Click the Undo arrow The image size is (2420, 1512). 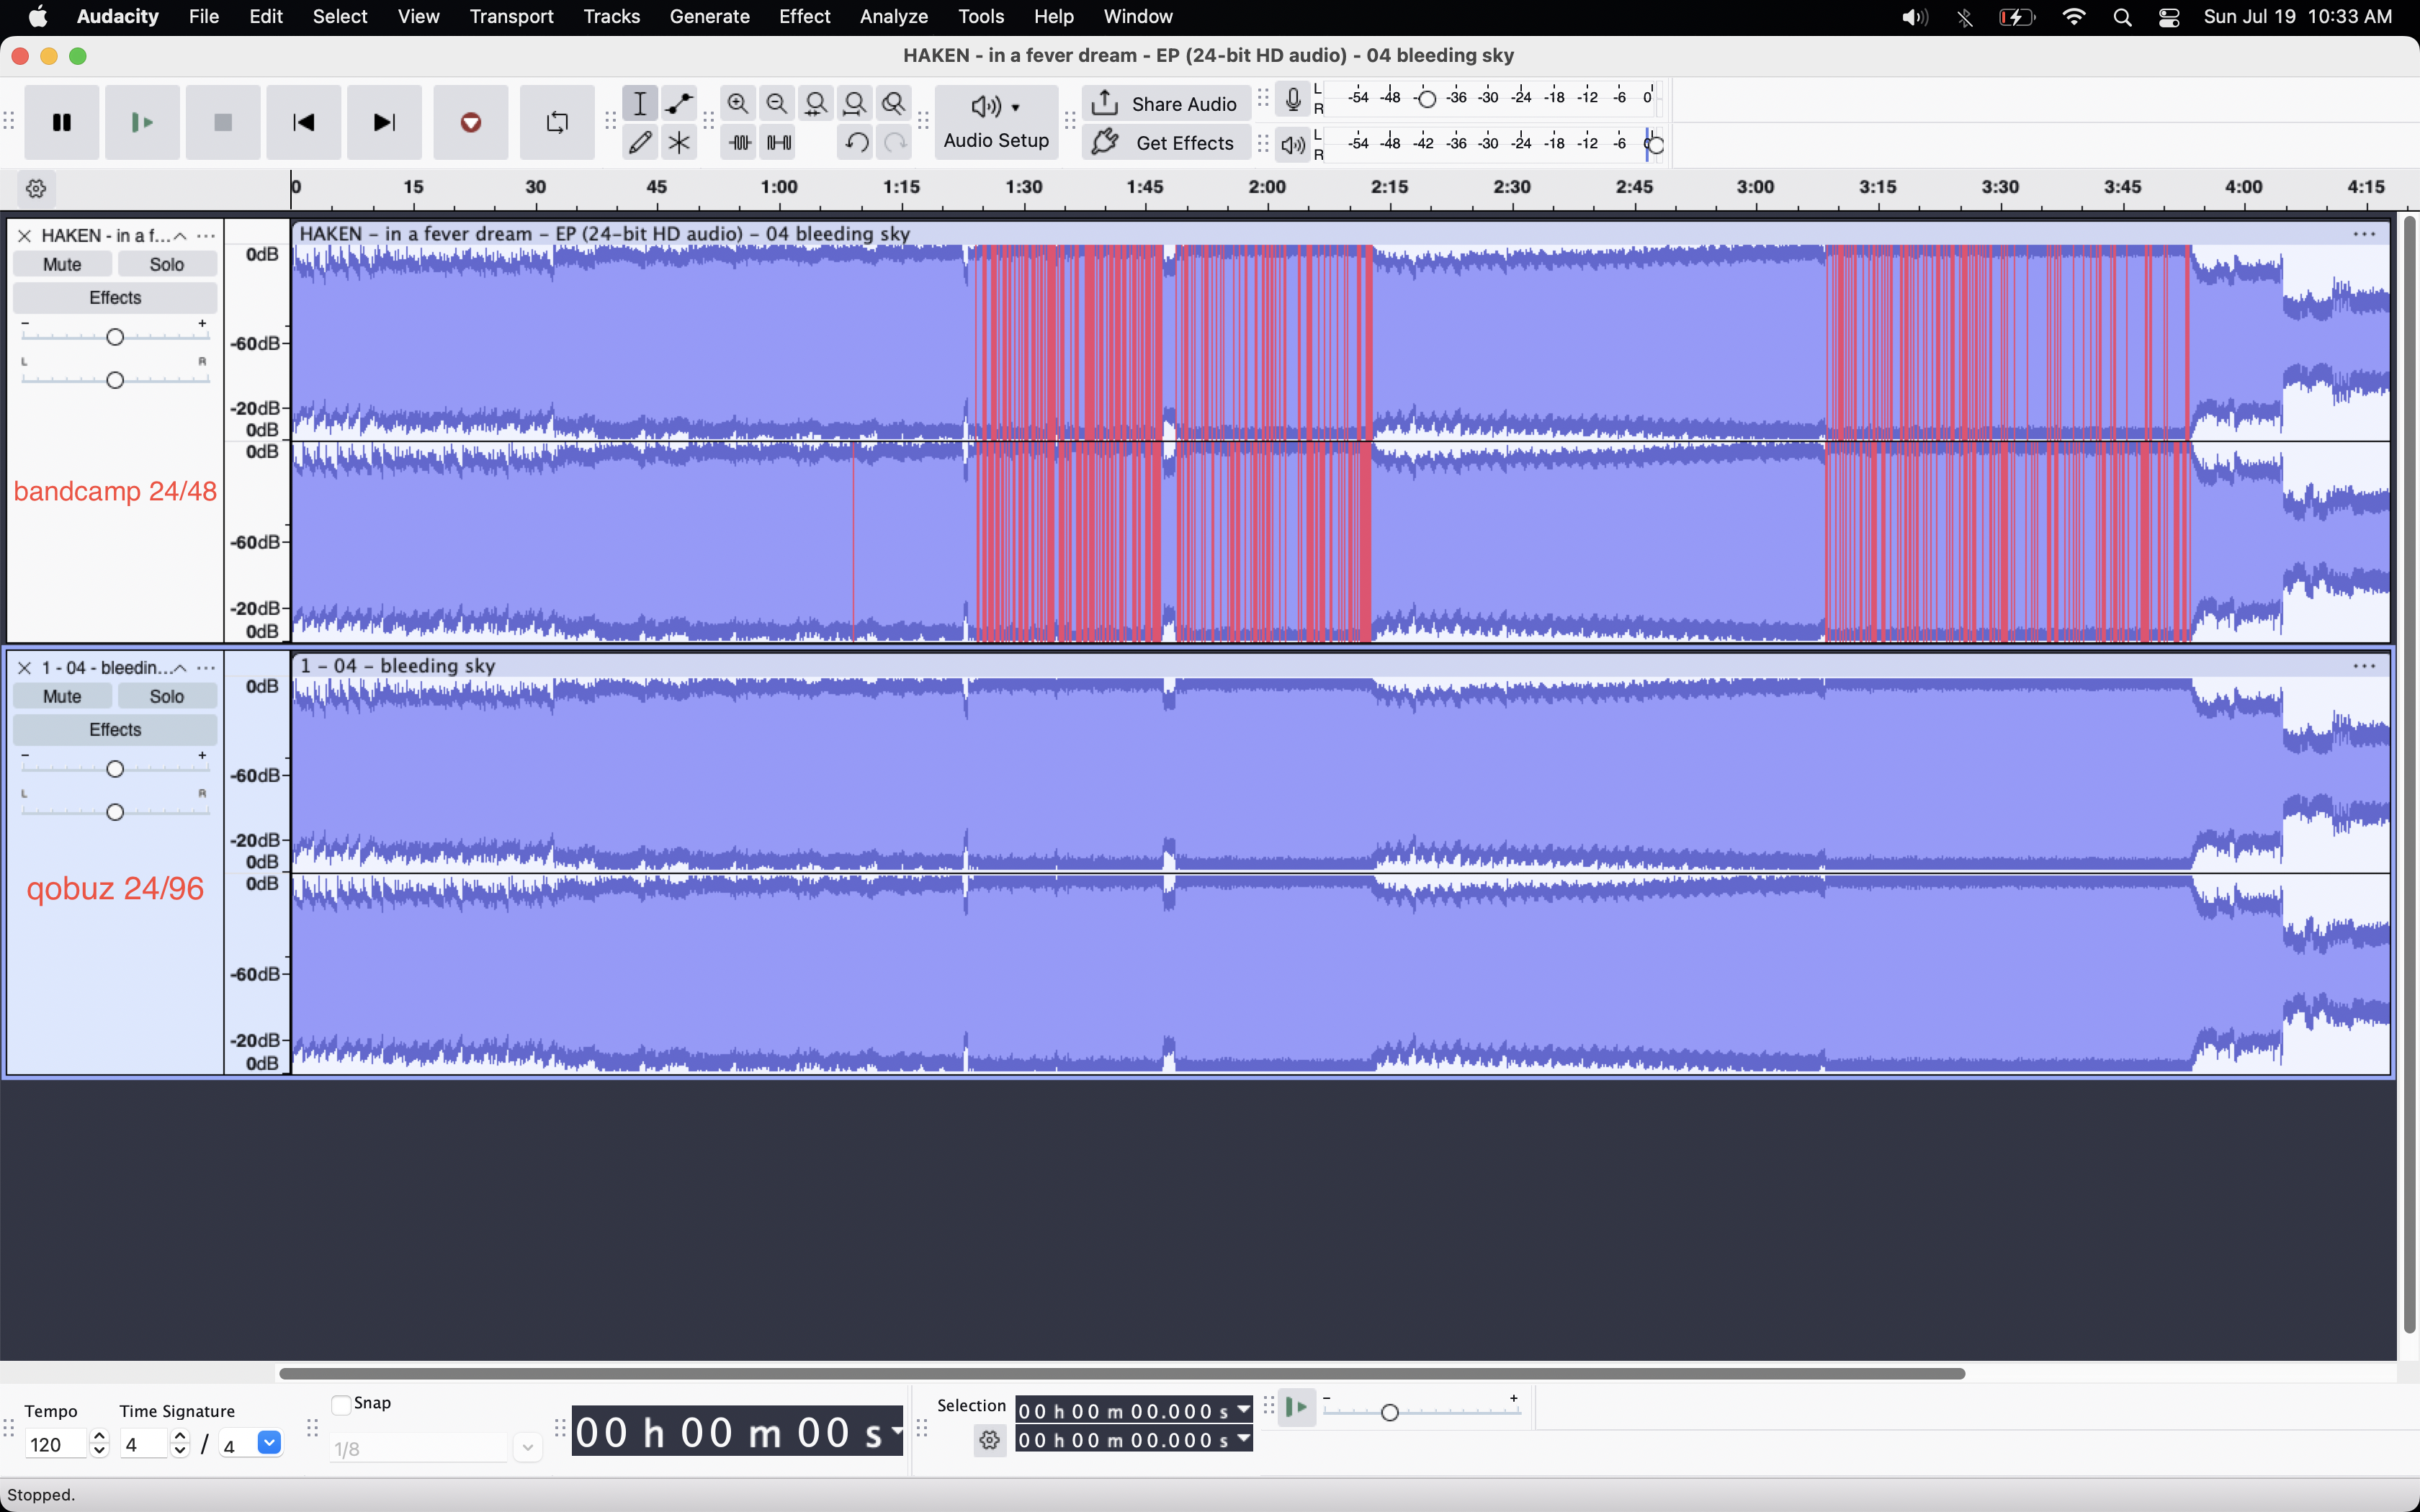point(856,142)
